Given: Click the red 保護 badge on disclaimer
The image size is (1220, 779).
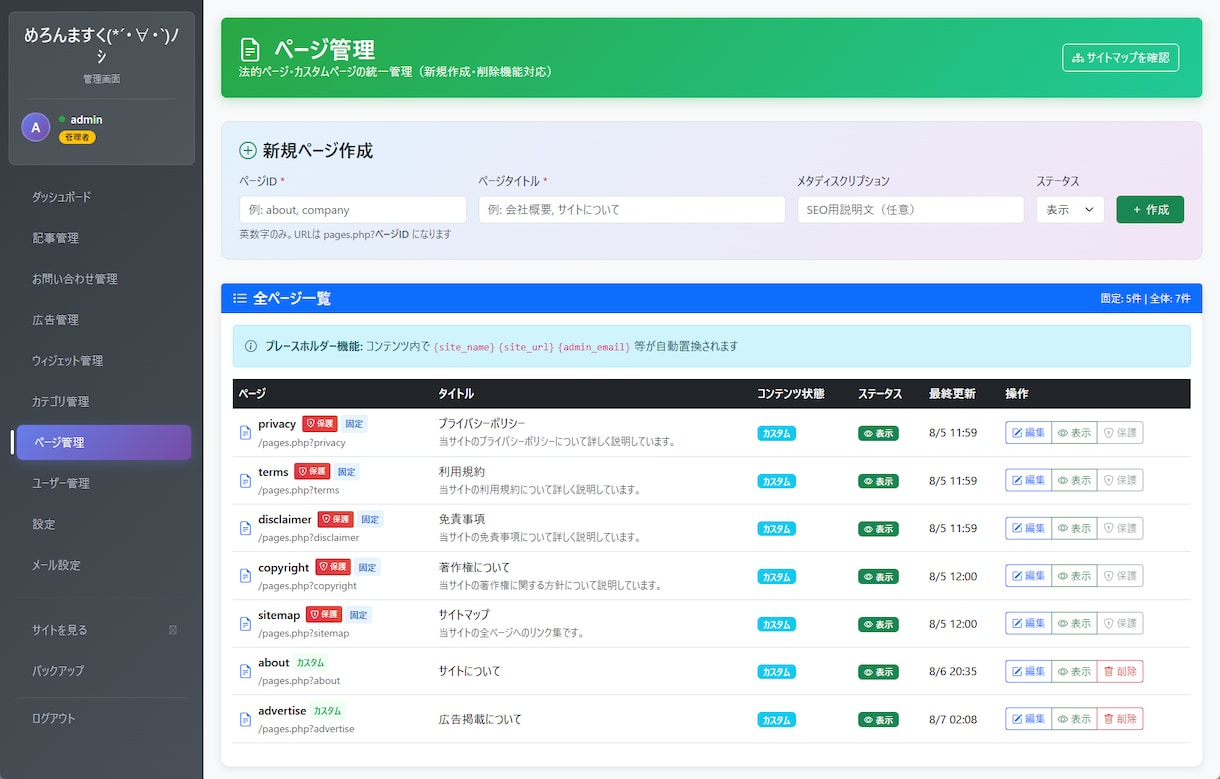Looking at the screenshot, I should [335, 520].
